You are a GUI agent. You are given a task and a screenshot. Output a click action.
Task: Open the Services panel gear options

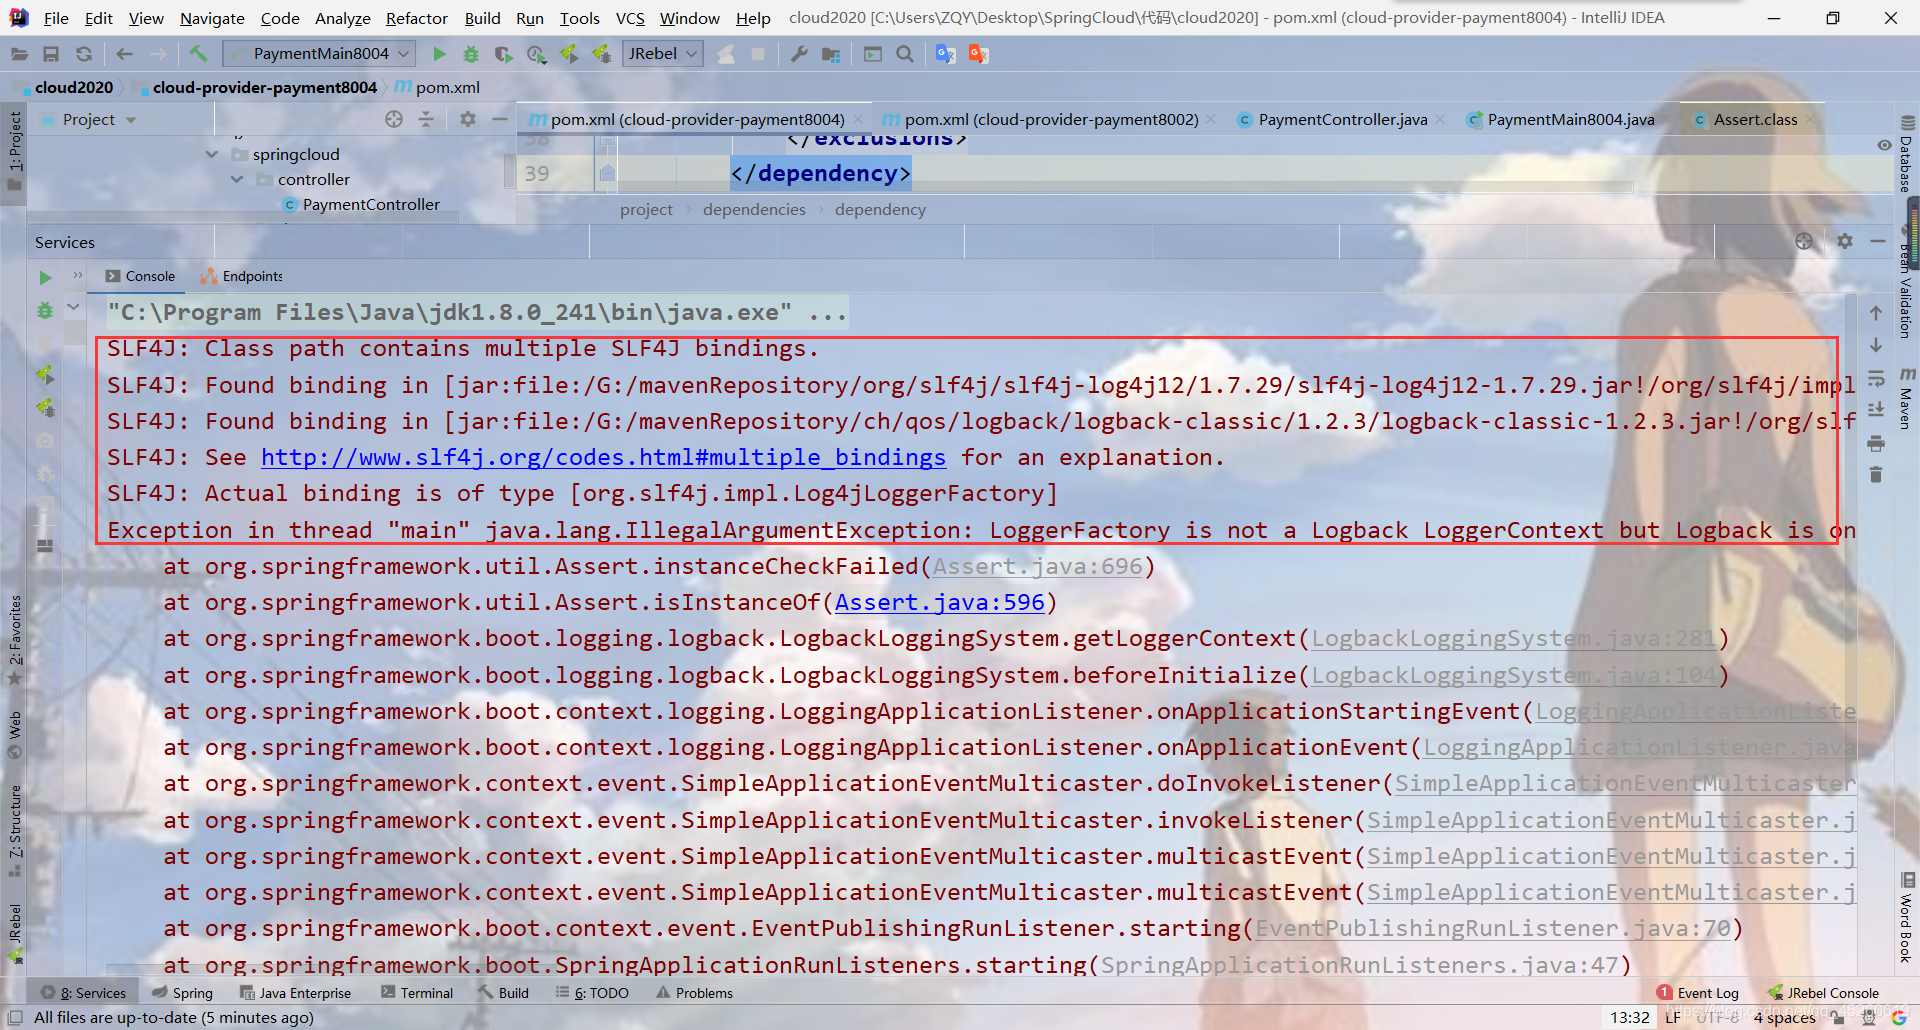(1845, 241)
